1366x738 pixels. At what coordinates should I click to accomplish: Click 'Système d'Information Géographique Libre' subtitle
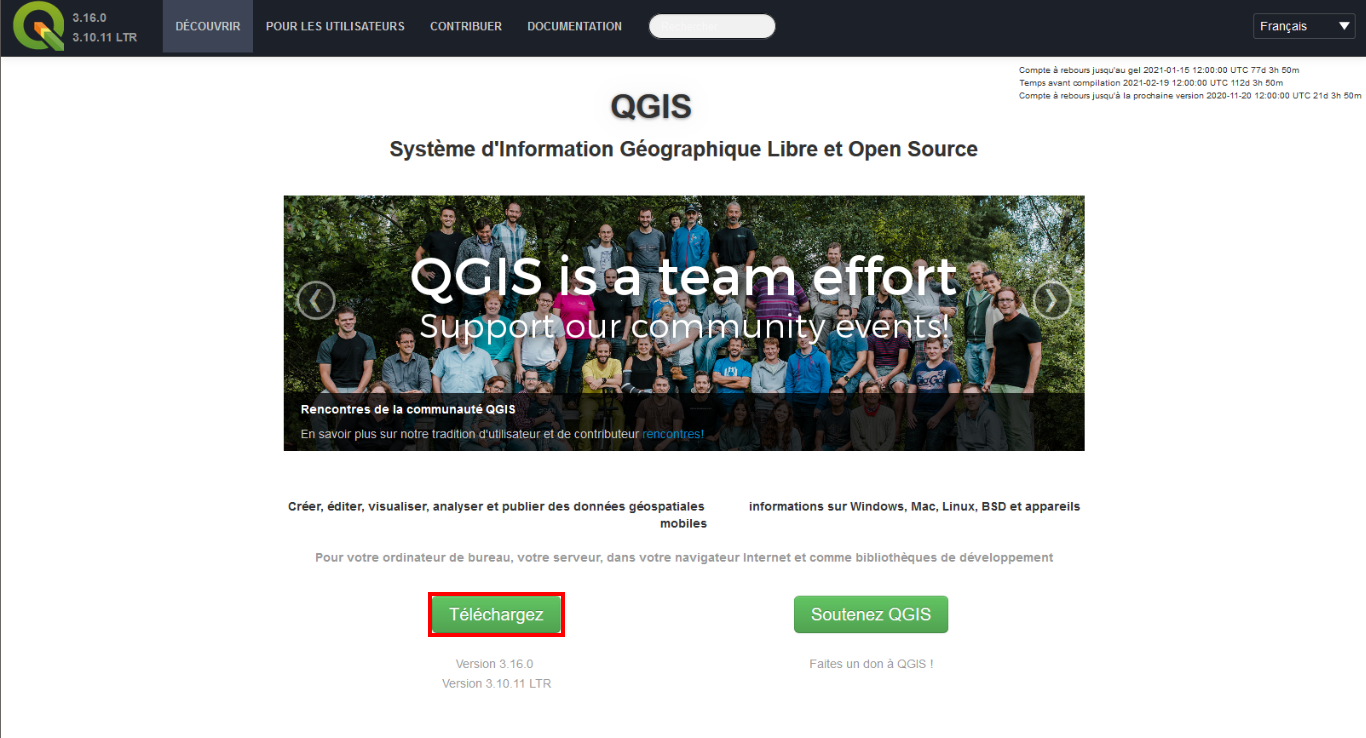click(x=683, y=149)
